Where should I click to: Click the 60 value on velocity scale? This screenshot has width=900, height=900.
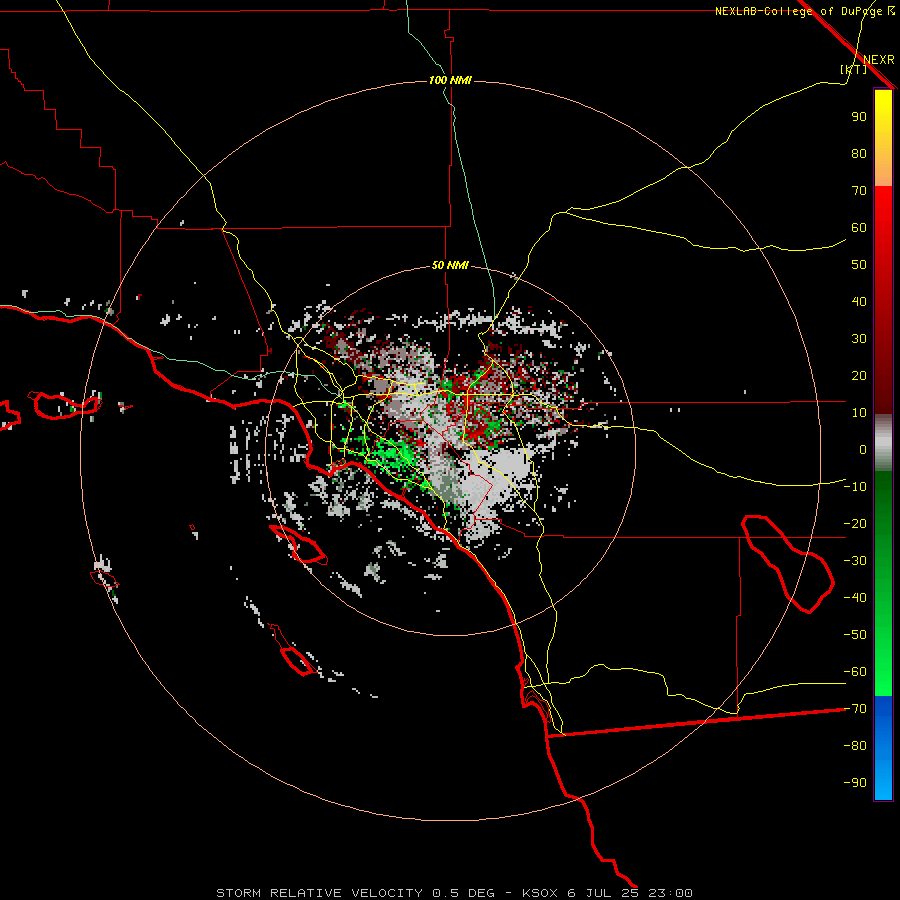[x=859, y=228]
